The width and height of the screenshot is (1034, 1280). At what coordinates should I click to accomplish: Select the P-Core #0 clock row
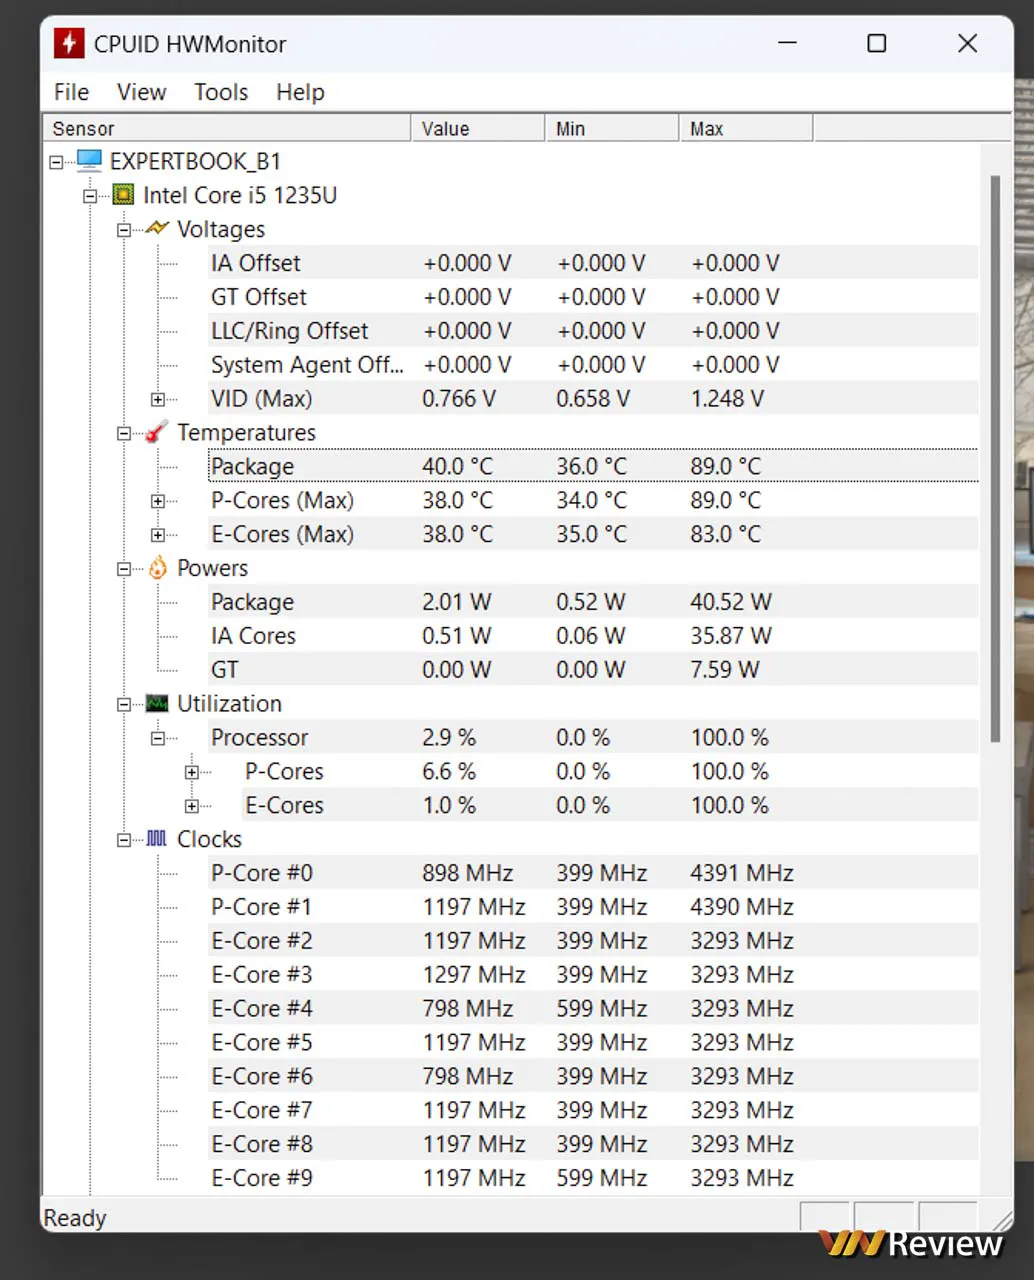coord(262,873)
